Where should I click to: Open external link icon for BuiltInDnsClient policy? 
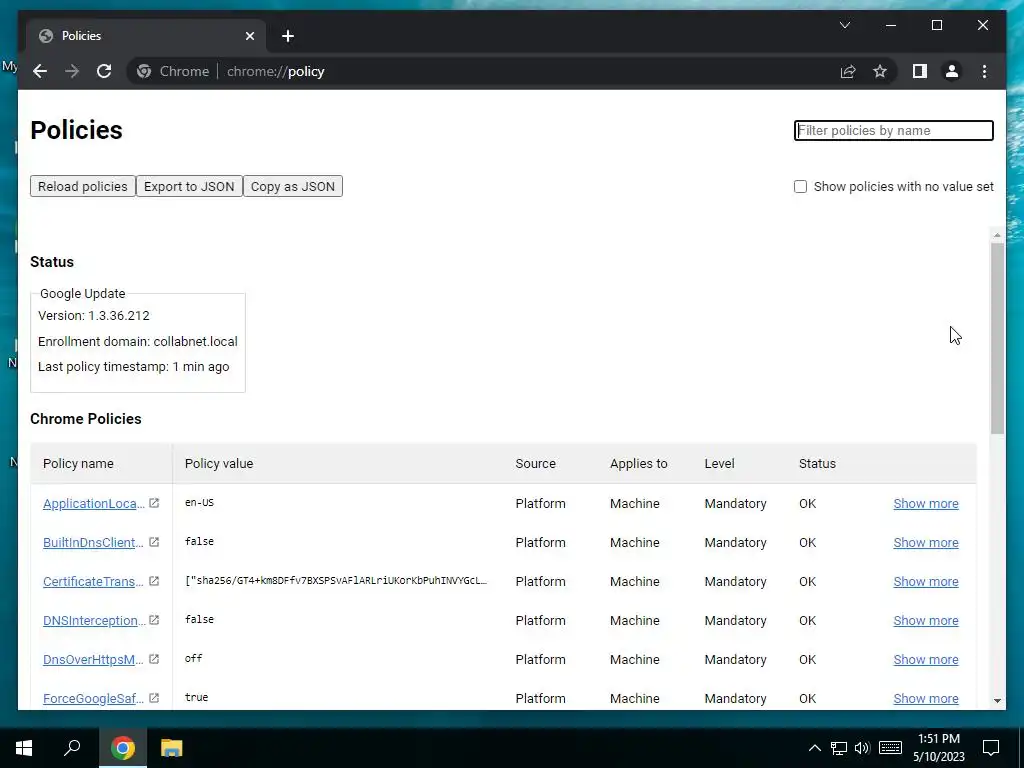click(154, 542)
